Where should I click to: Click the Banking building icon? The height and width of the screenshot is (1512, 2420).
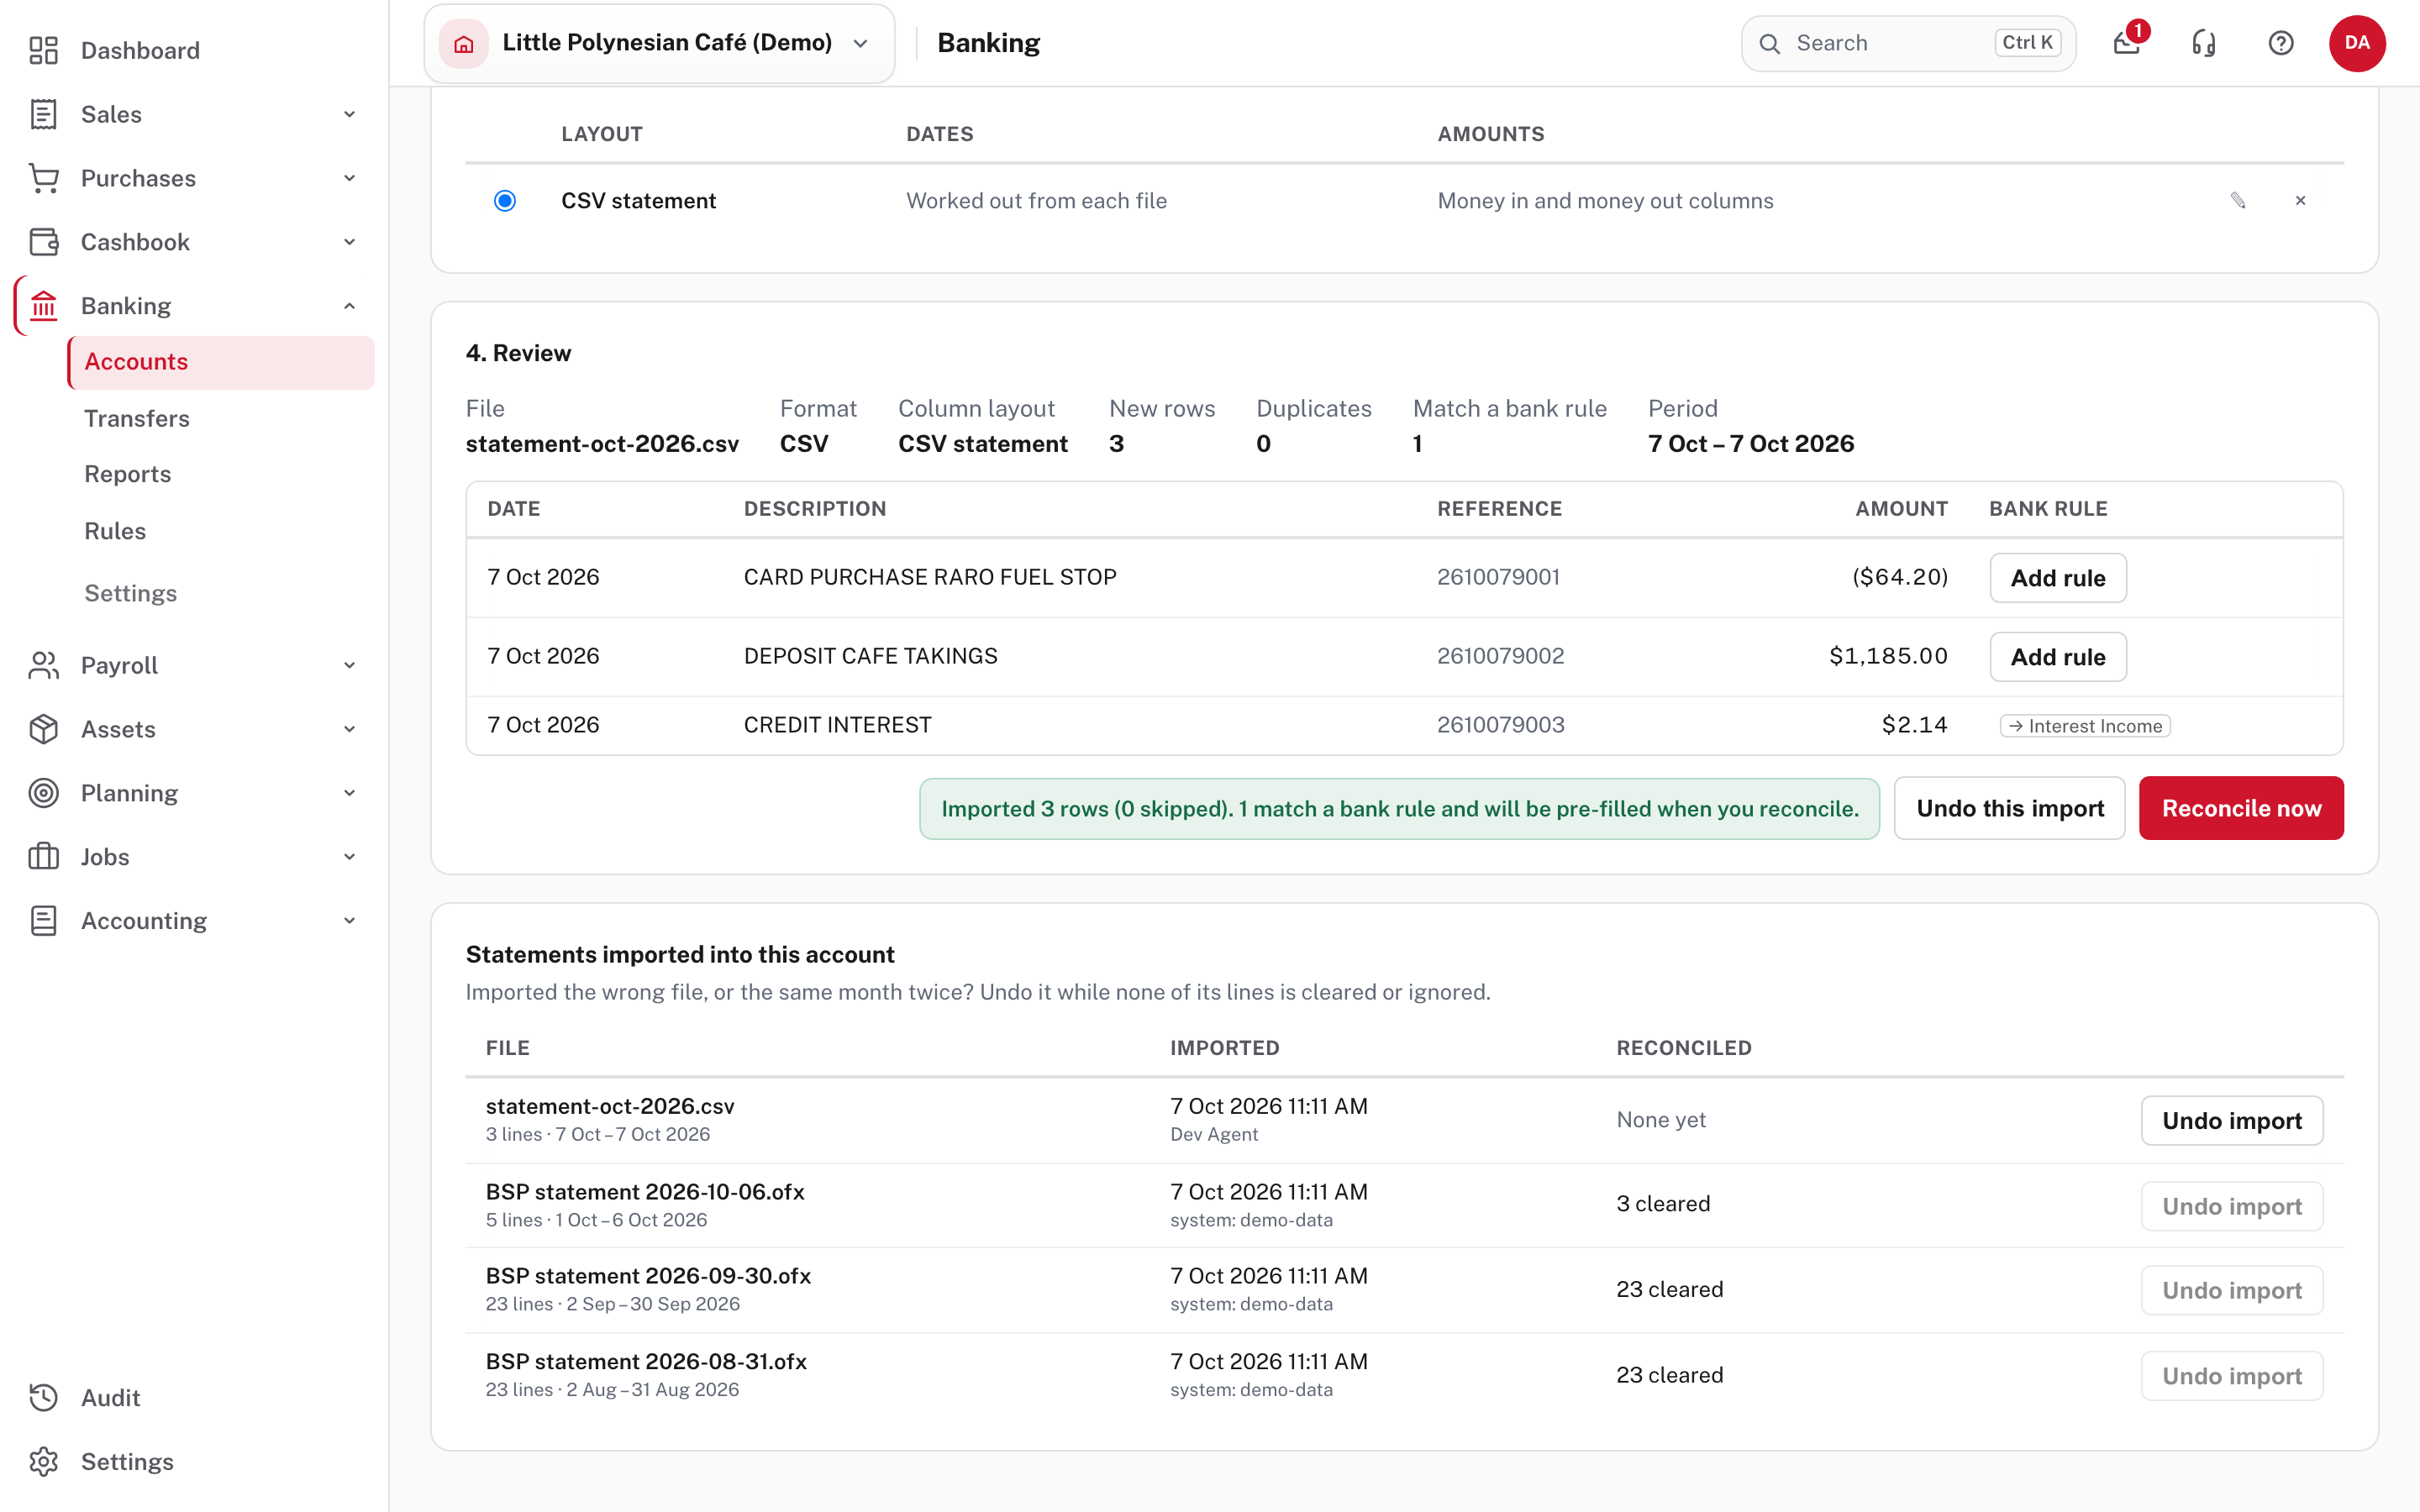tap(43, 306)
